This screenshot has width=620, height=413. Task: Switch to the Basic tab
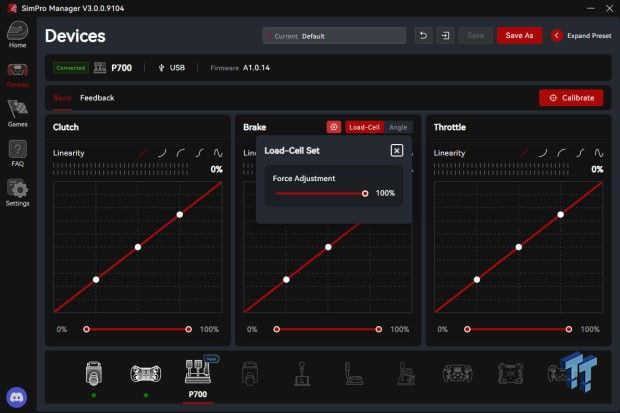pos(62,98)
